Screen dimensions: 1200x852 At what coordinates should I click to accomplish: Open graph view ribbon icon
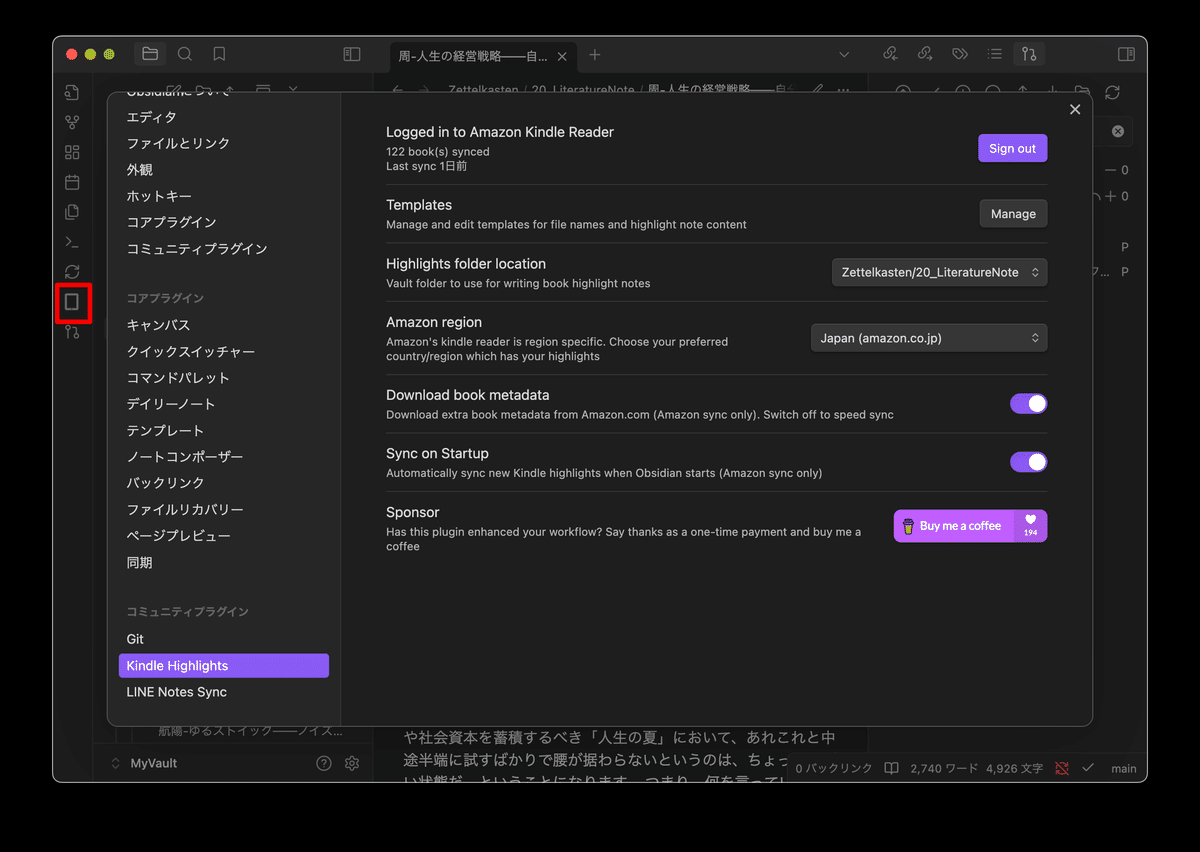point(72,122)
